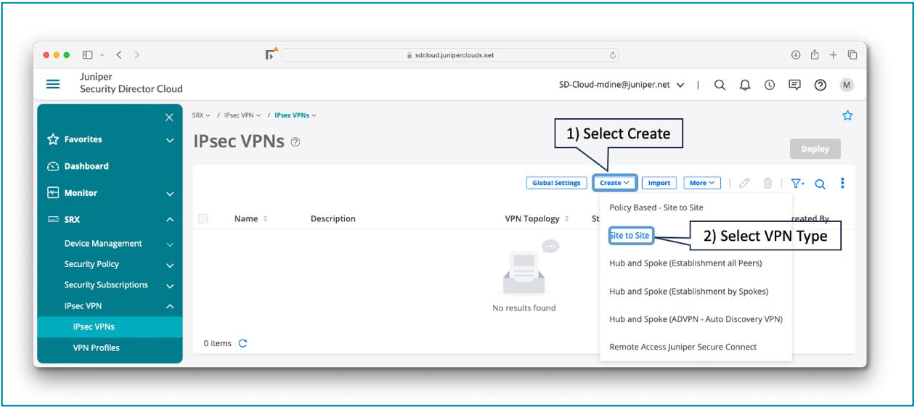Open the Create dropdown button
This screenshot has height=410, width=918.
(x=614, y=183)
